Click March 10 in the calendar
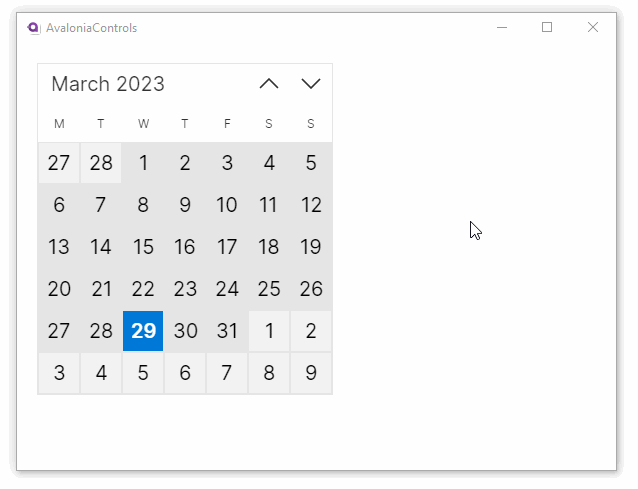 (x=227, y=205)
